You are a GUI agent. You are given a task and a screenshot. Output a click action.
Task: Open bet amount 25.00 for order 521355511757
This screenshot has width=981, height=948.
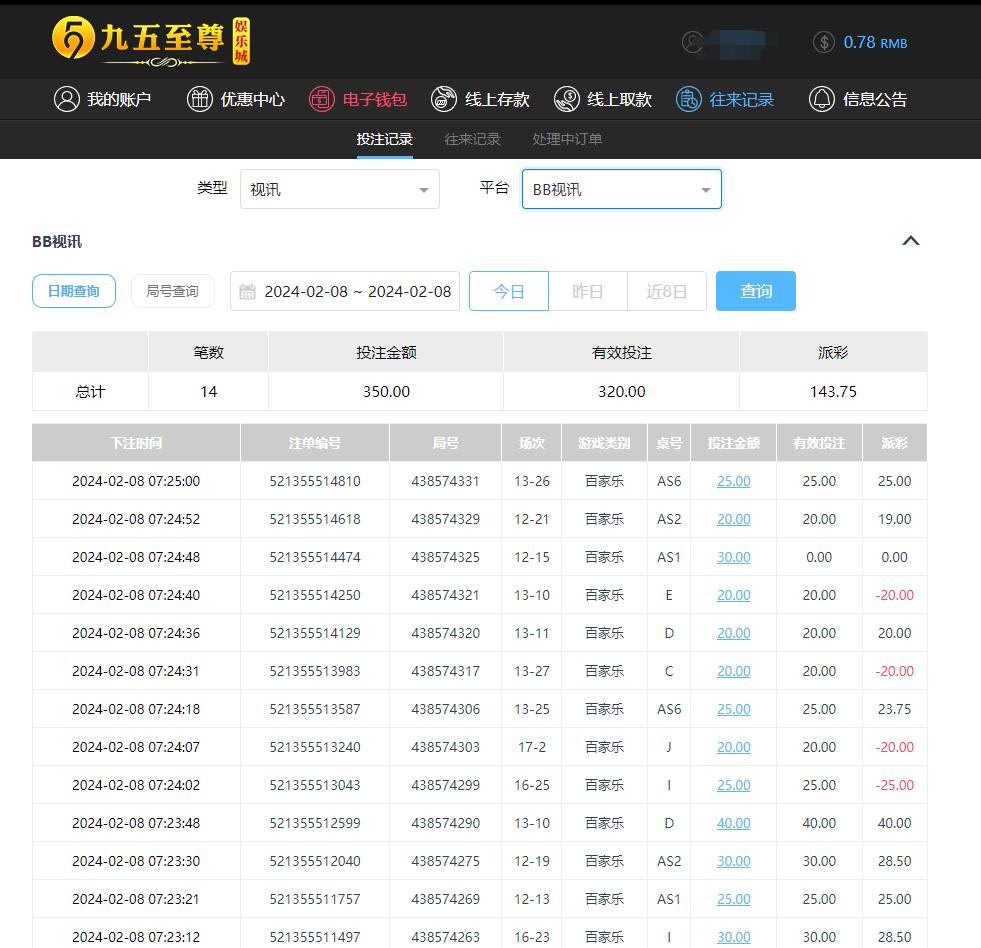(733, 899)
